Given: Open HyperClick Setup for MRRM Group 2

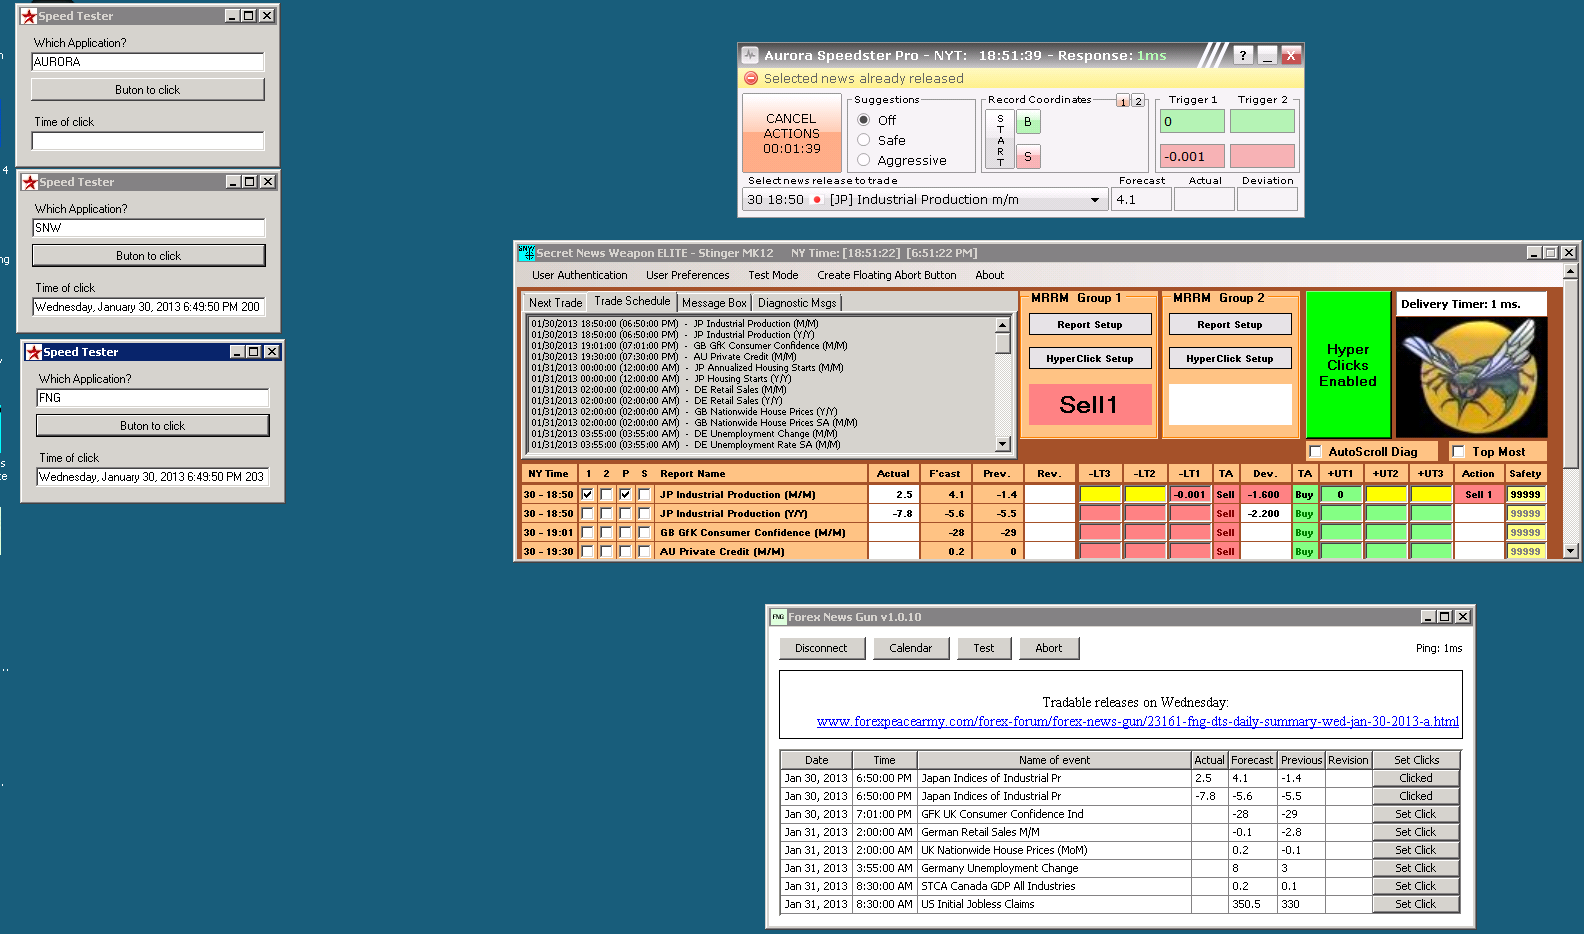Looking at the screenshot, I should pos(1230,358).
